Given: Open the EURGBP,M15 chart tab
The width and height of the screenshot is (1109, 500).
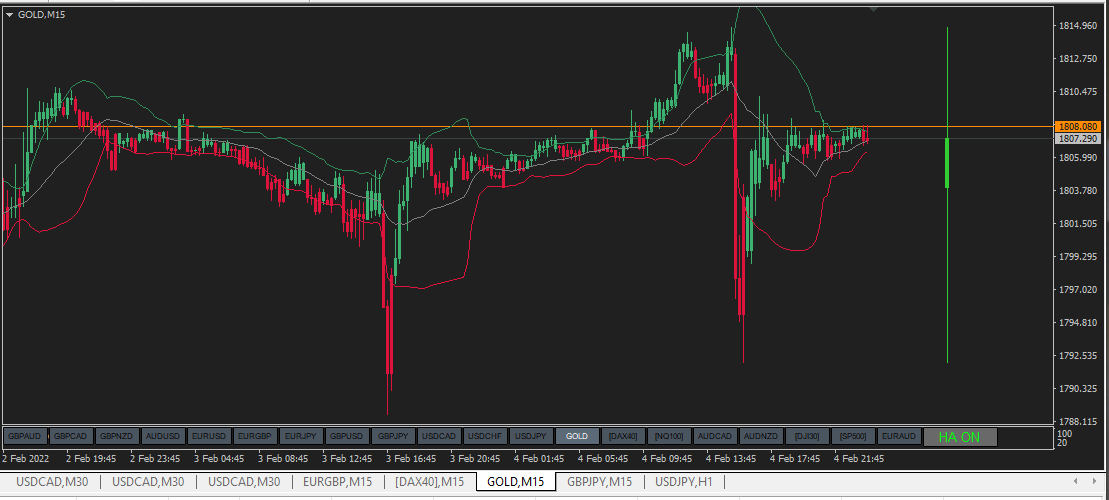Looking at the screenshot, I should point(337,482).
